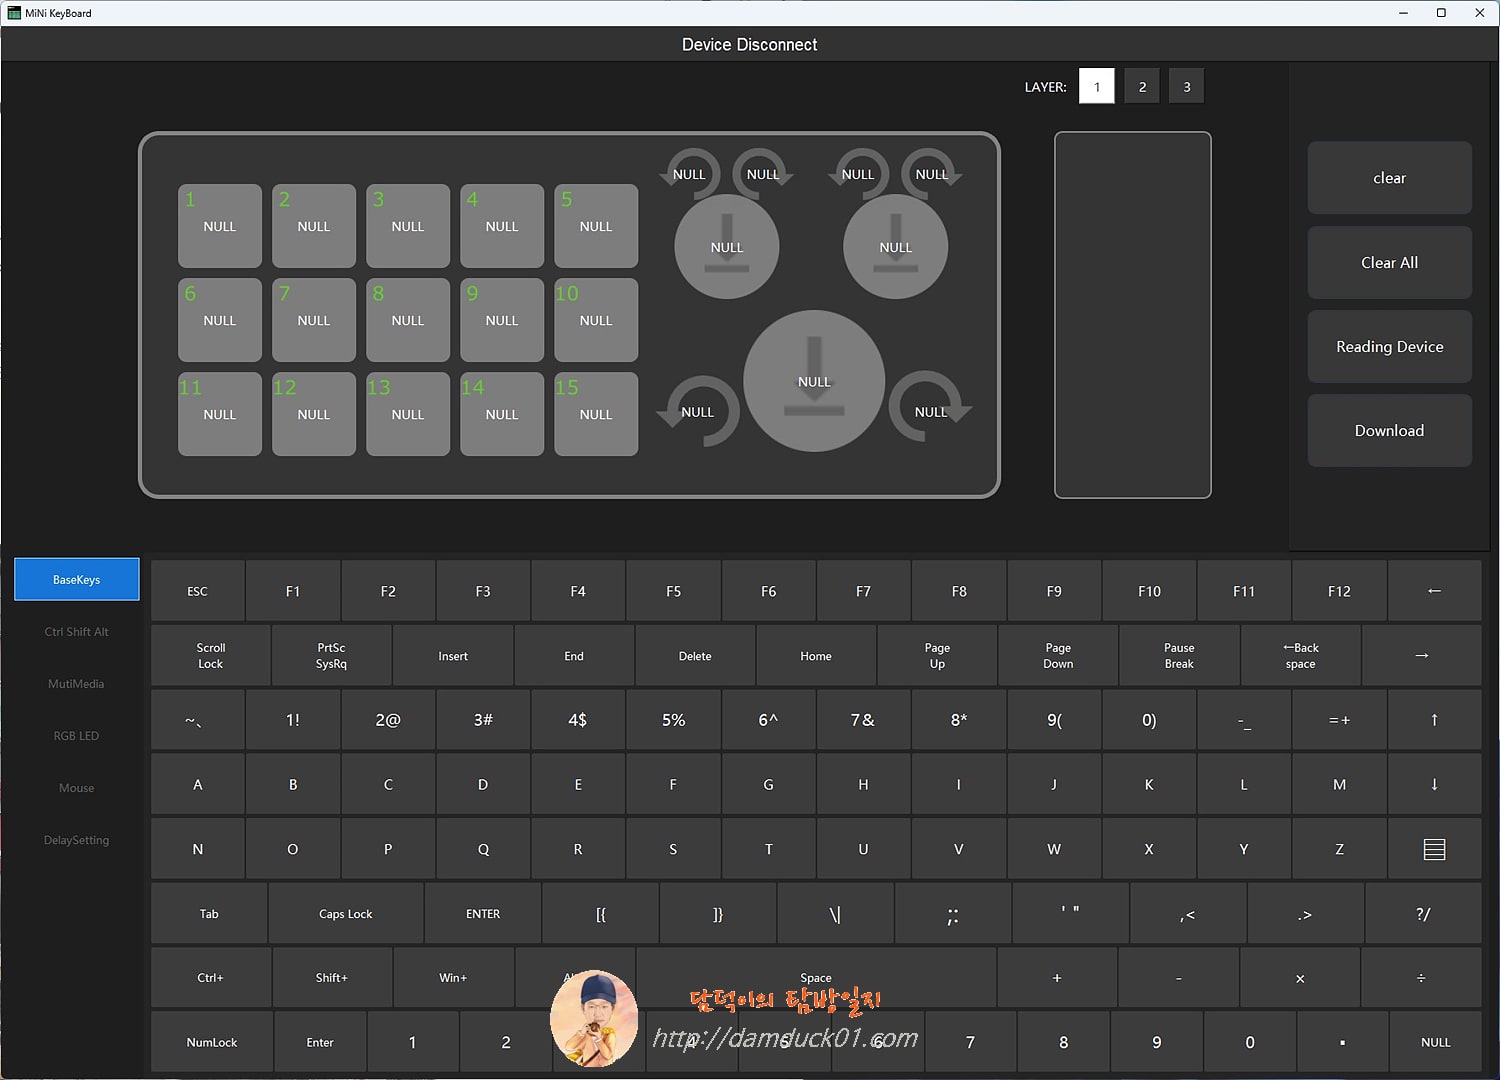Click the large knob's clockwise rotation icon
This screenshot has height=1080, width=1500.
point(930,411)
